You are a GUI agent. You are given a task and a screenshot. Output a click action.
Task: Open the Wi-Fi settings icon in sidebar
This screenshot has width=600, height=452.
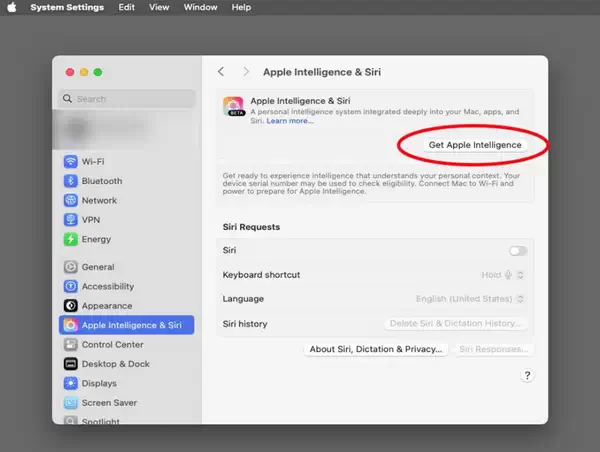click(x=70, y=162)
